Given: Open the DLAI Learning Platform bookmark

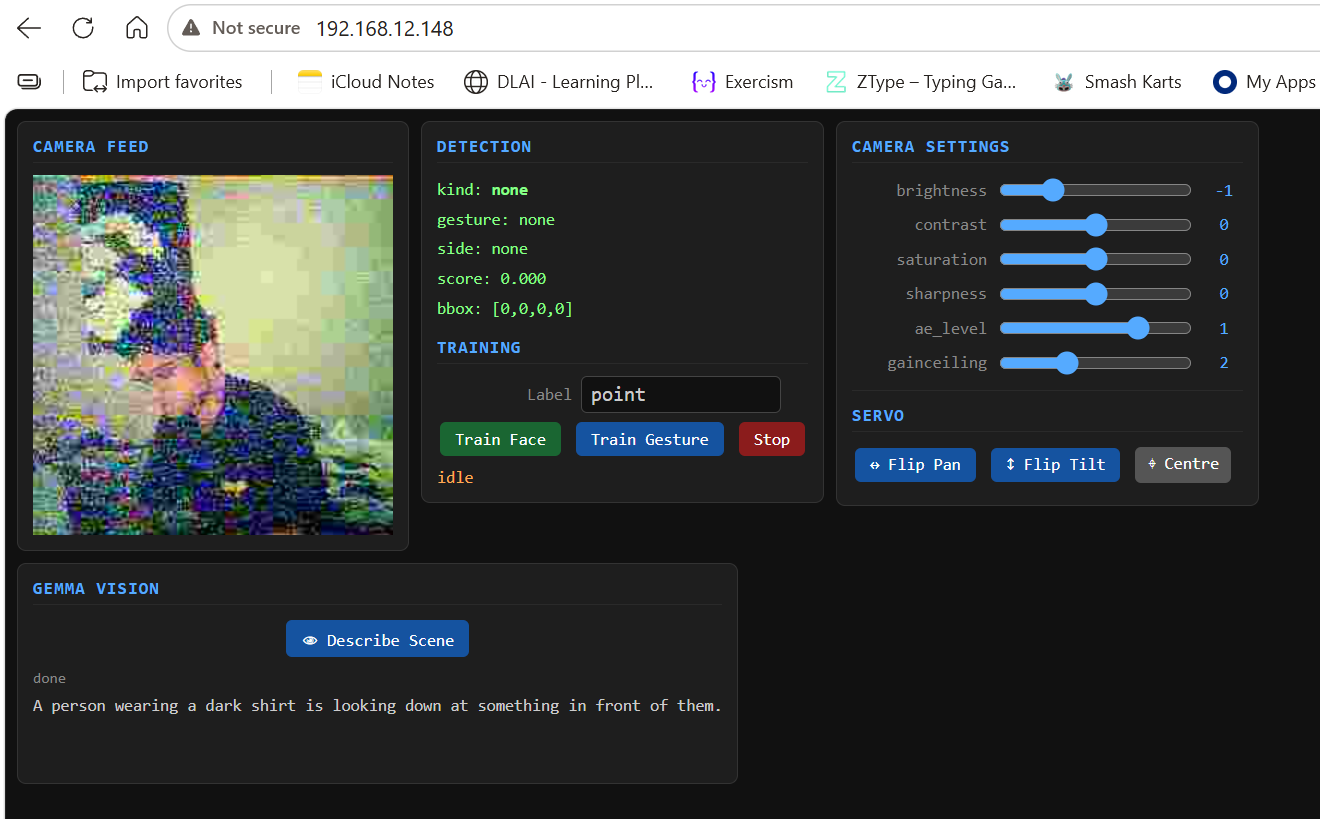Looking at the screenshot, I should coord(559,82).
